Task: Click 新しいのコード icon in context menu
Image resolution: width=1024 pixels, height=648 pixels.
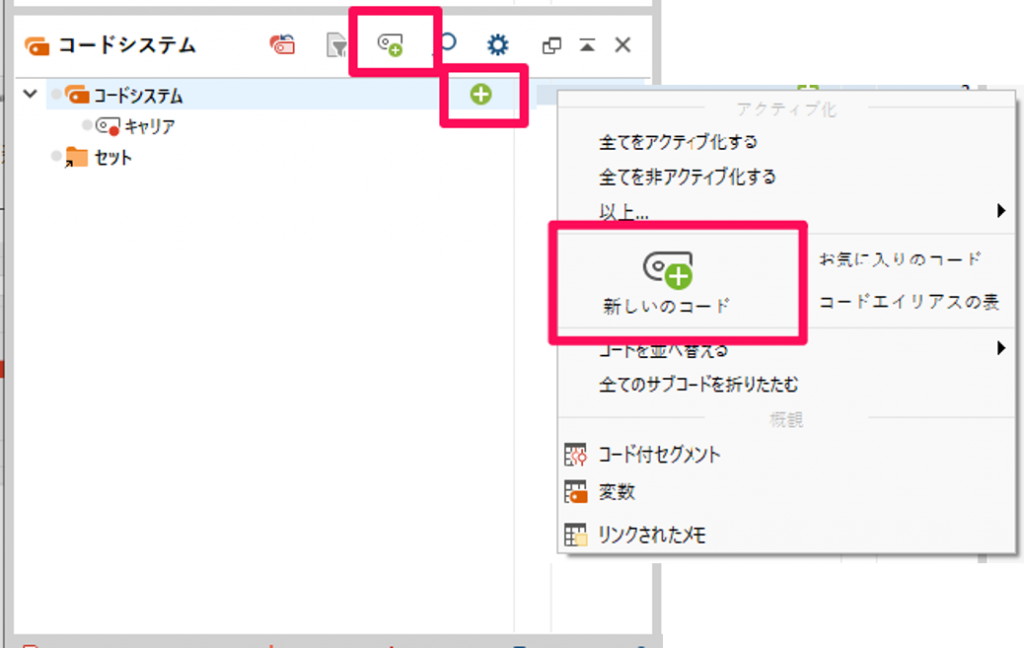Action: [668, 270]
